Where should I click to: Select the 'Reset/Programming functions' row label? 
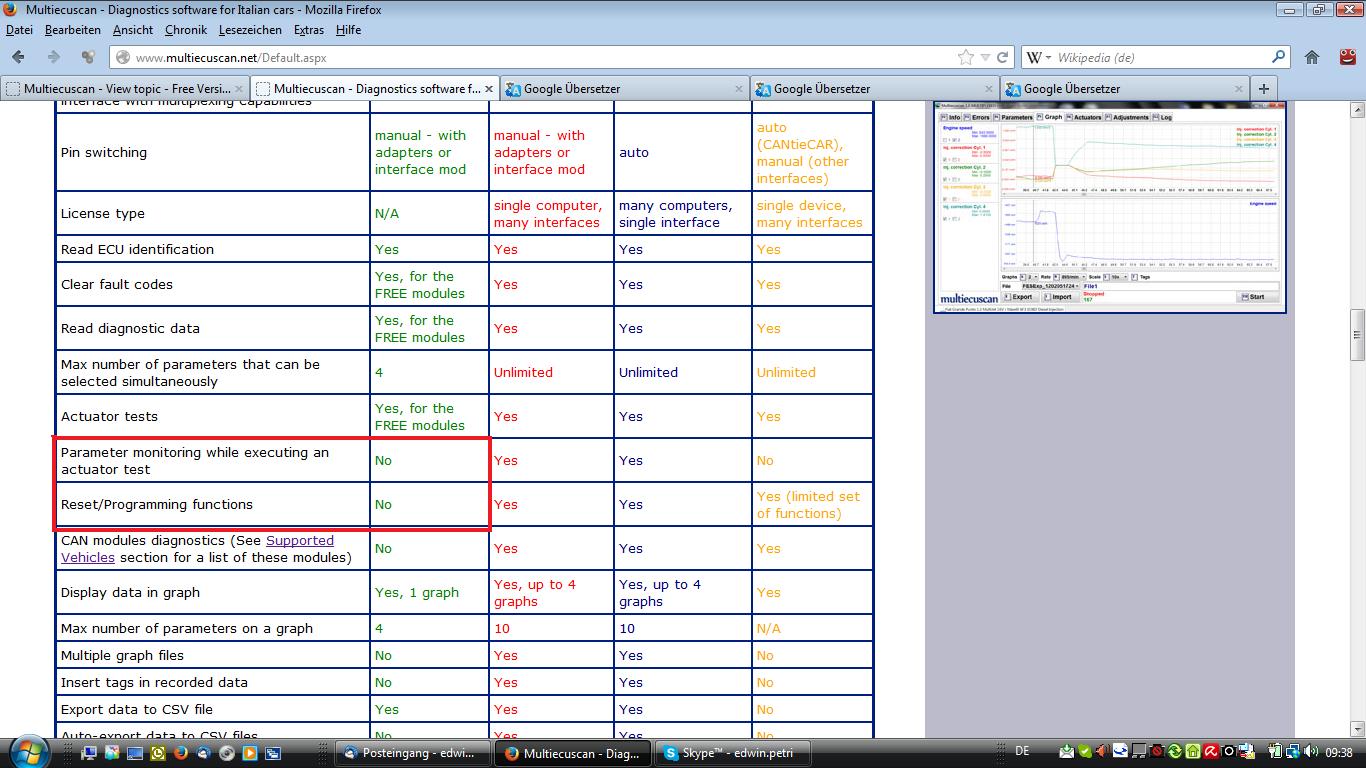click(x=157, y=504)
